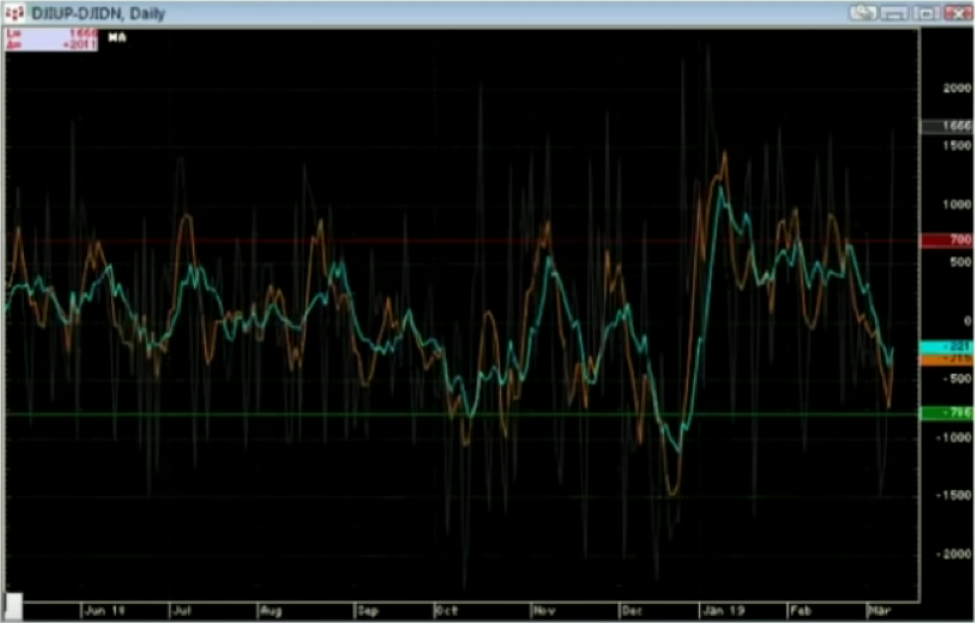The image size is (975, 623).
Task: Click the cyan moving average value tag
Action: 946,346
